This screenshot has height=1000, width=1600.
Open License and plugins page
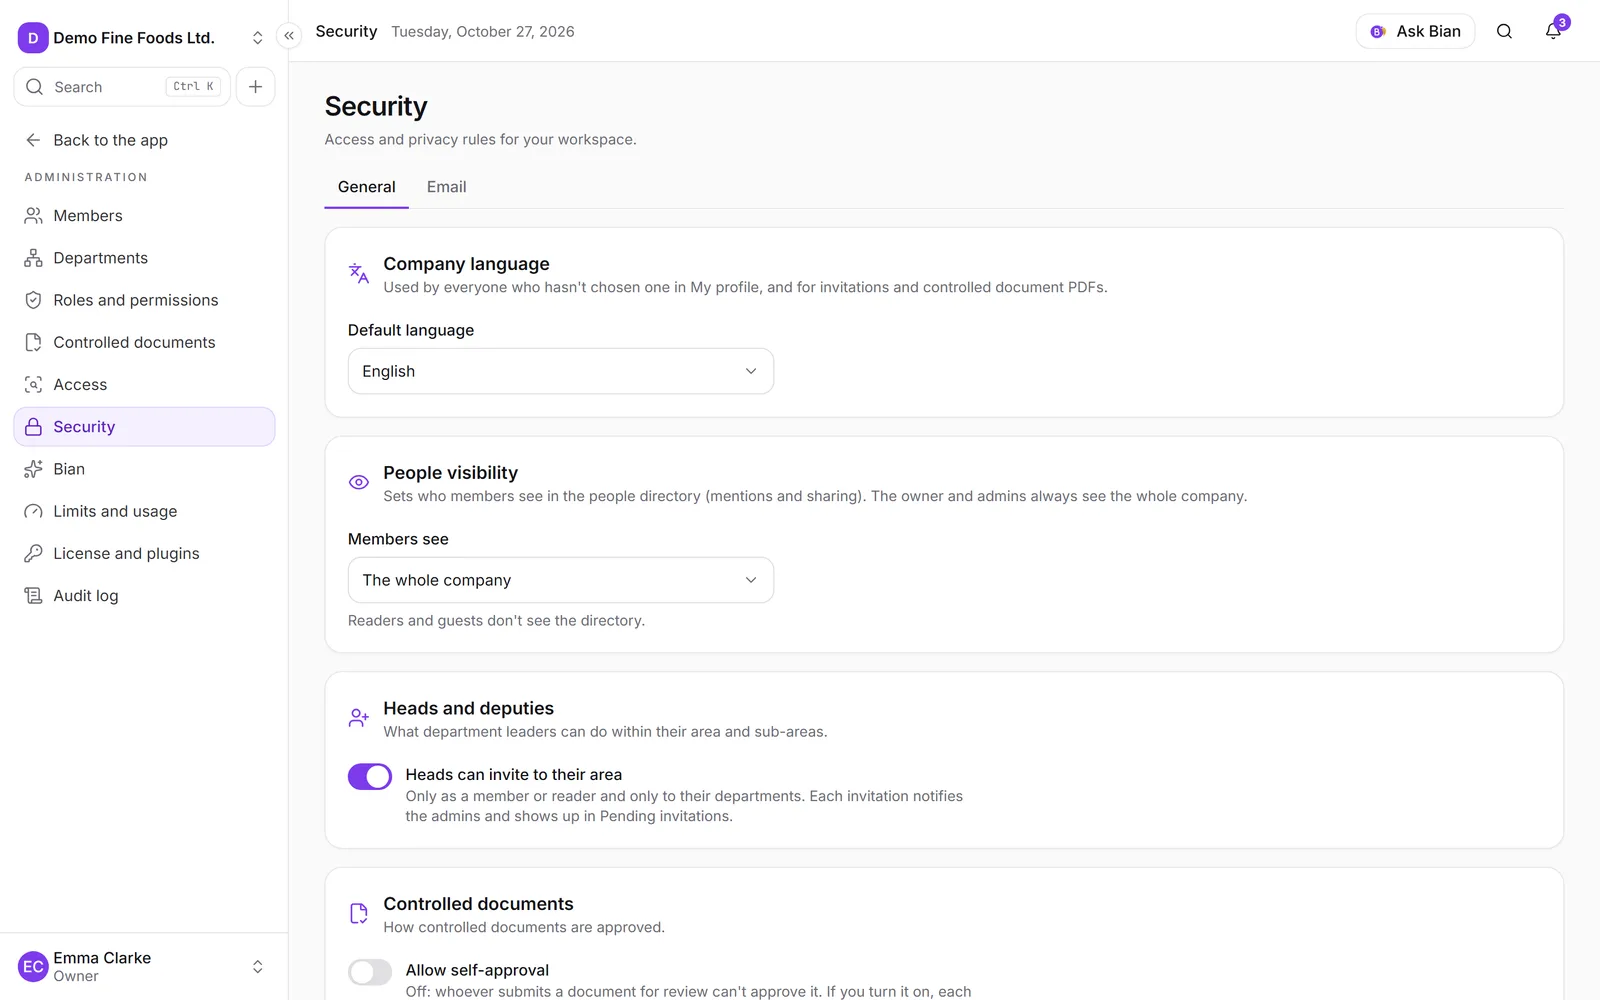[144, 553]
